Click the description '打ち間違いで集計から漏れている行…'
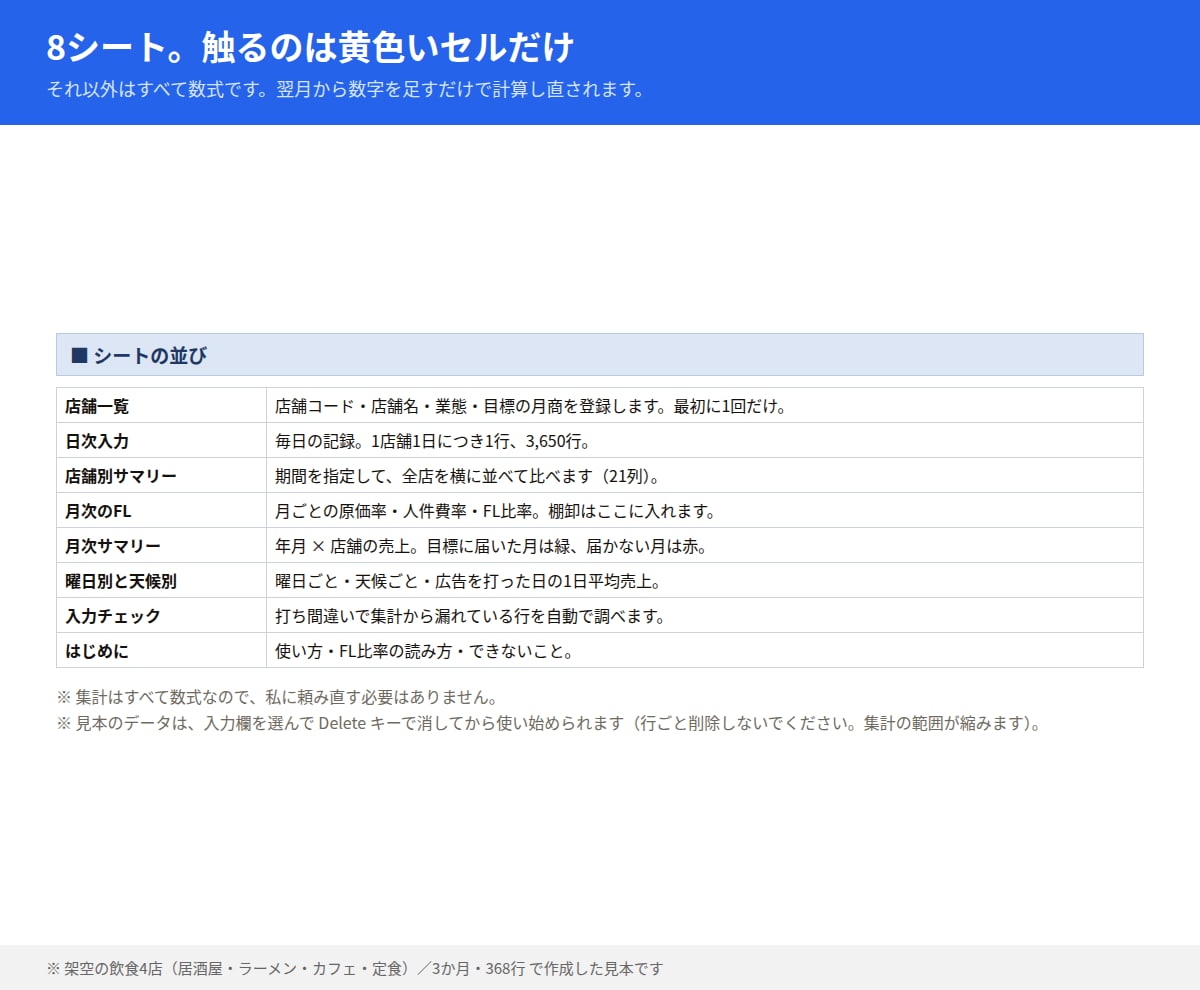Viewport: 1200px width, 990px height. (x=705, y=616)
